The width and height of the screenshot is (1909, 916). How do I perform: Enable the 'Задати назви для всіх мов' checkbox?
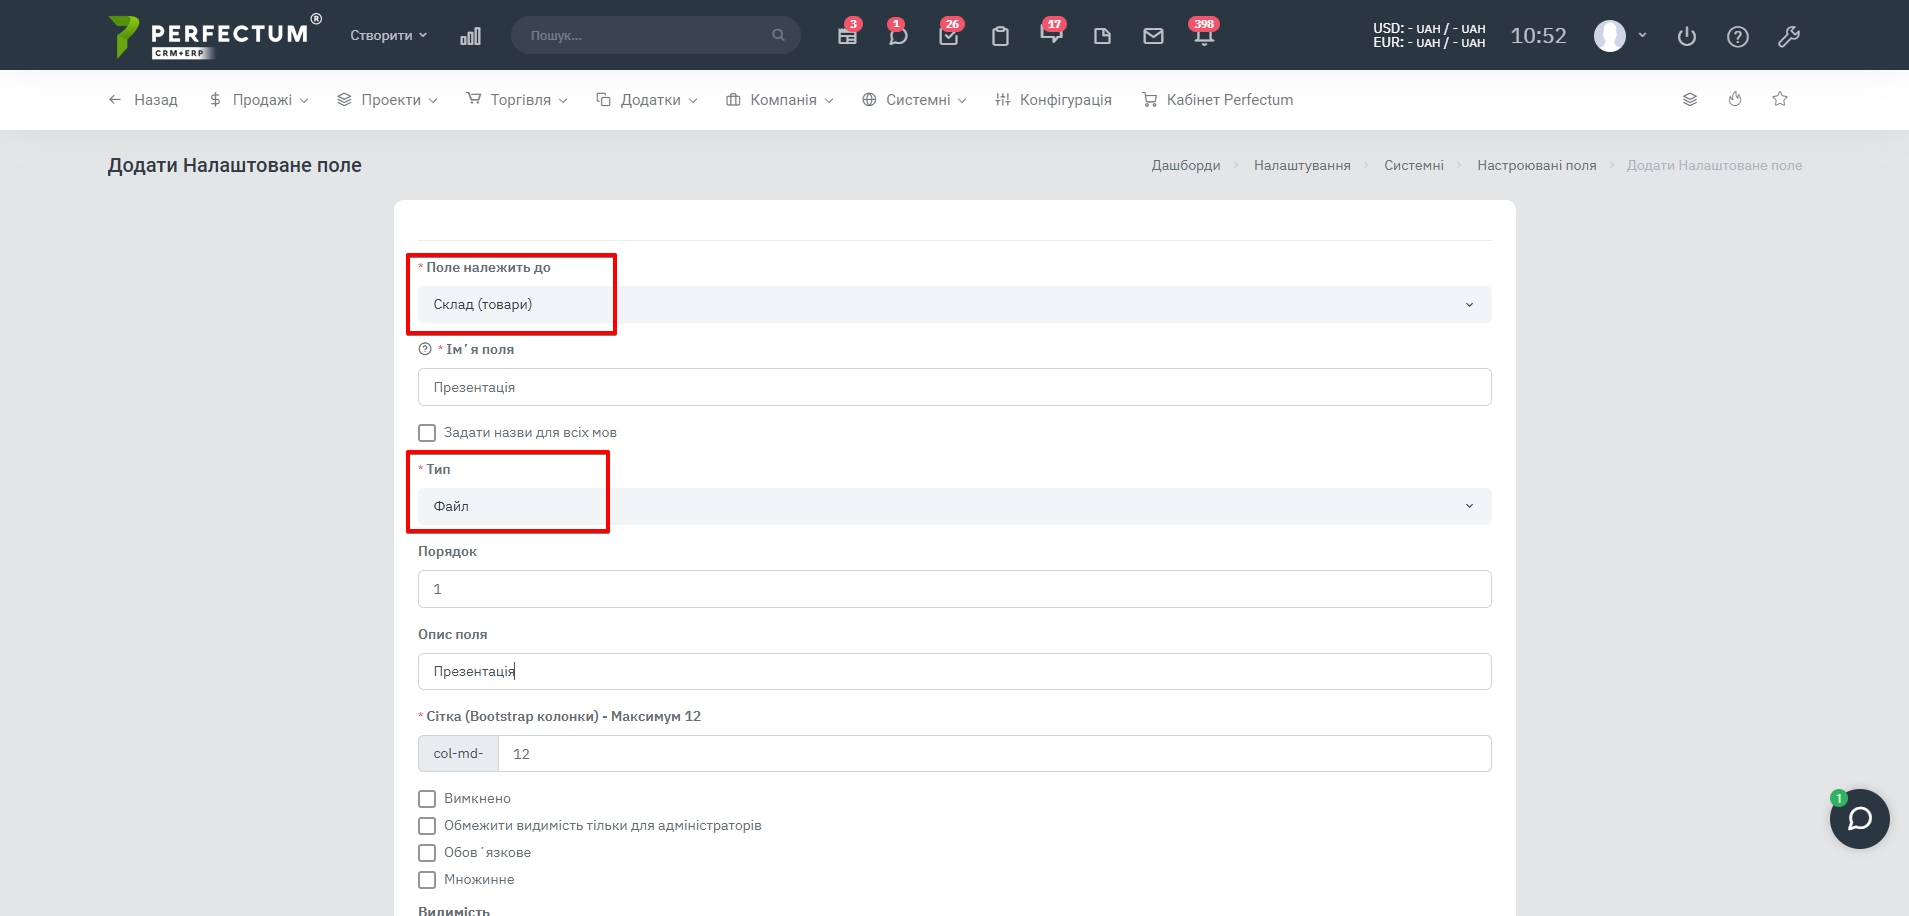click(x=427, y=433)
